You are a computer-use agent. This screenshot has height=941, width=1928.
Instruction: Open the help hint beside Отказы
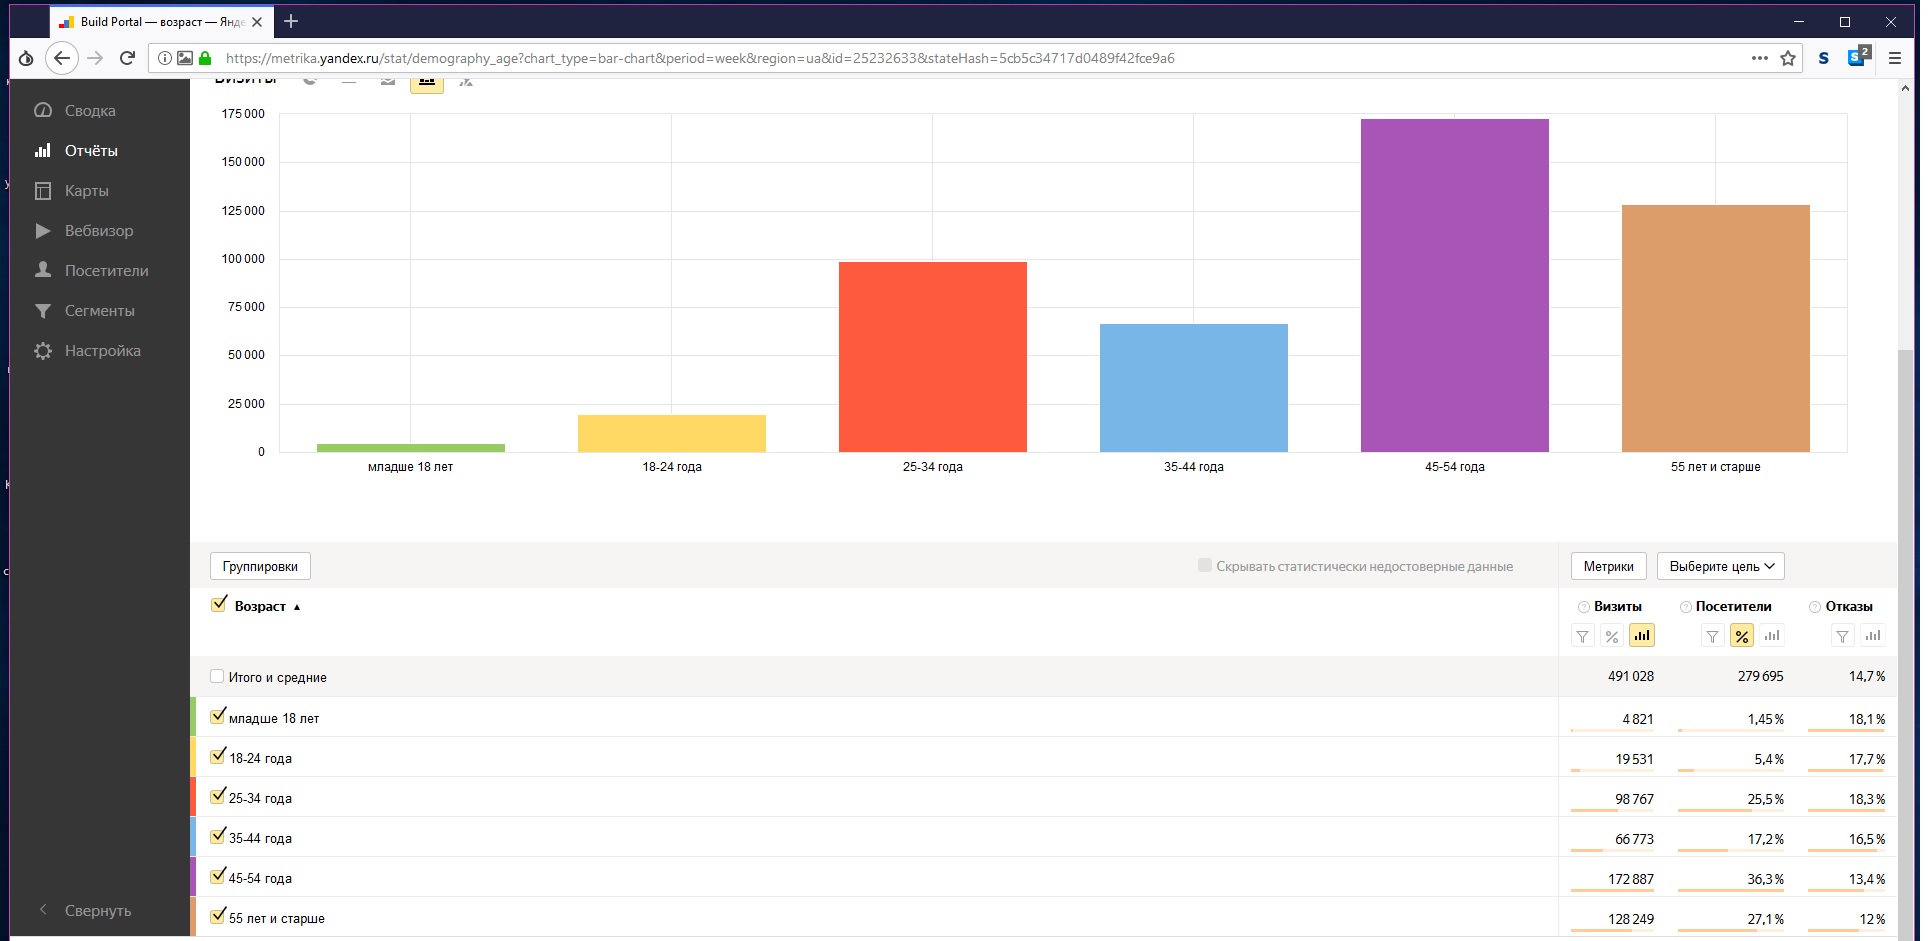(1815, 607)
